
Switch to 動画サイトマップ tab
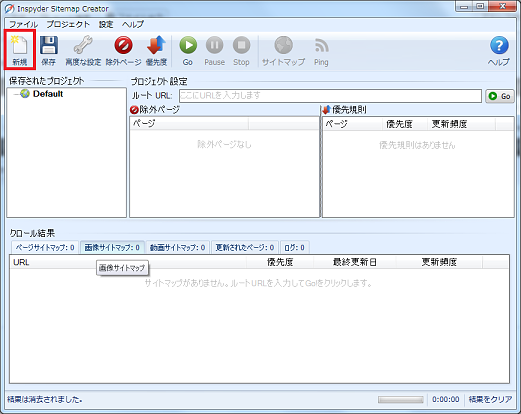click(178, 248)
